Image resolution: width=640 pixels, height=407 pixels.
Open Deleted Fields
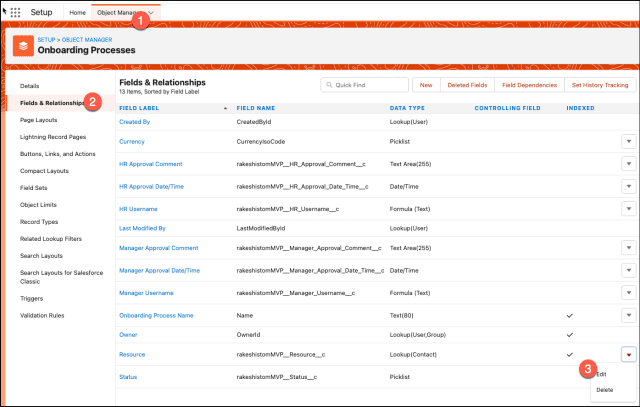467,86
